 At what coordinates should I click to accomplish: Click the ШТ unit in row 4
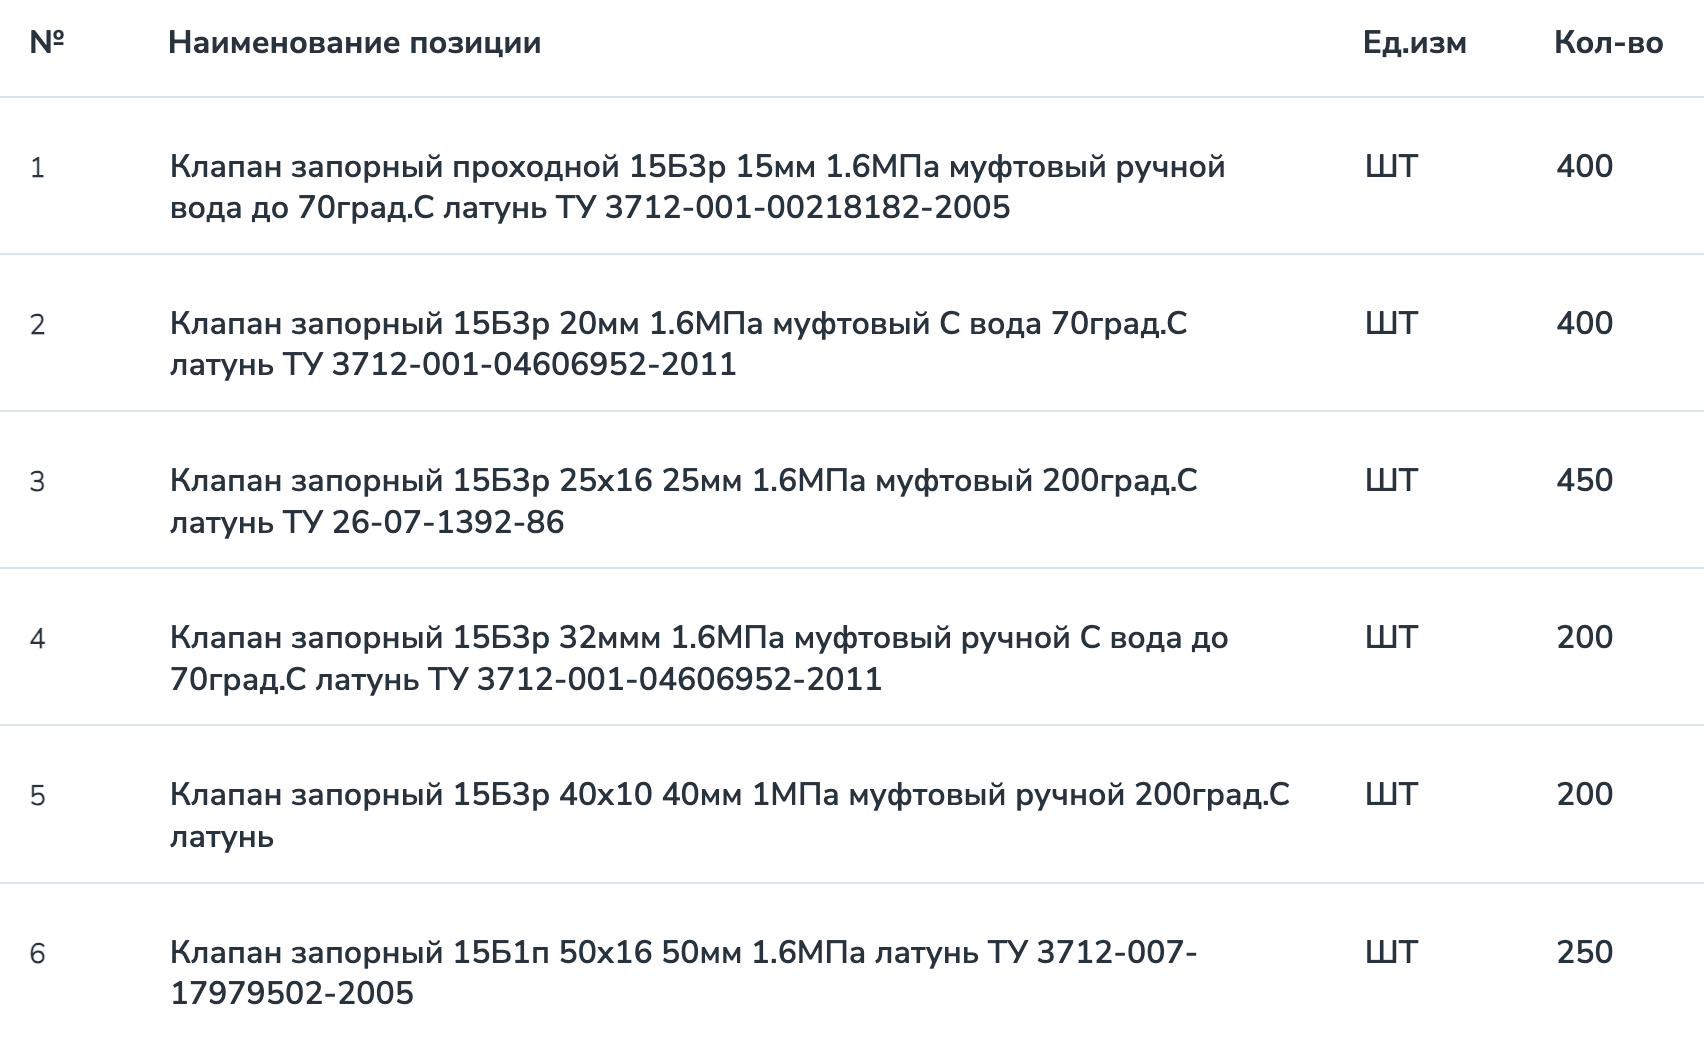(x=1391, y=638)
